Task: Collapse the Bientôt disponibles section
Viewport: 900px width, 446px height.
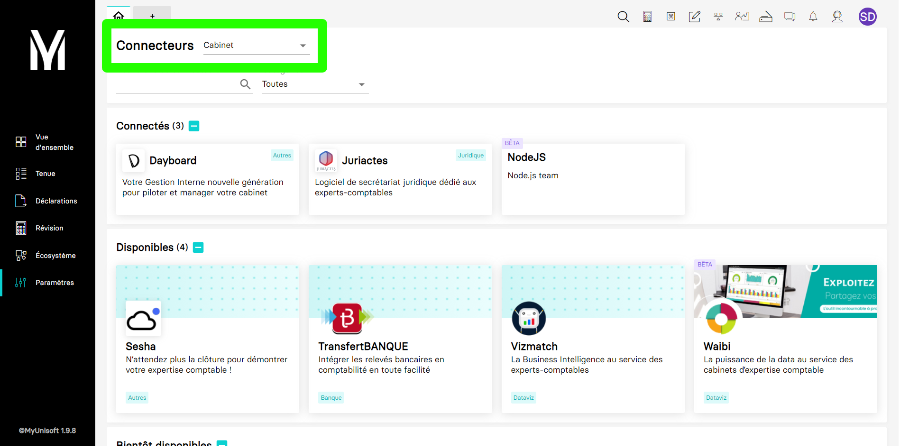Action: coord(222,444)
